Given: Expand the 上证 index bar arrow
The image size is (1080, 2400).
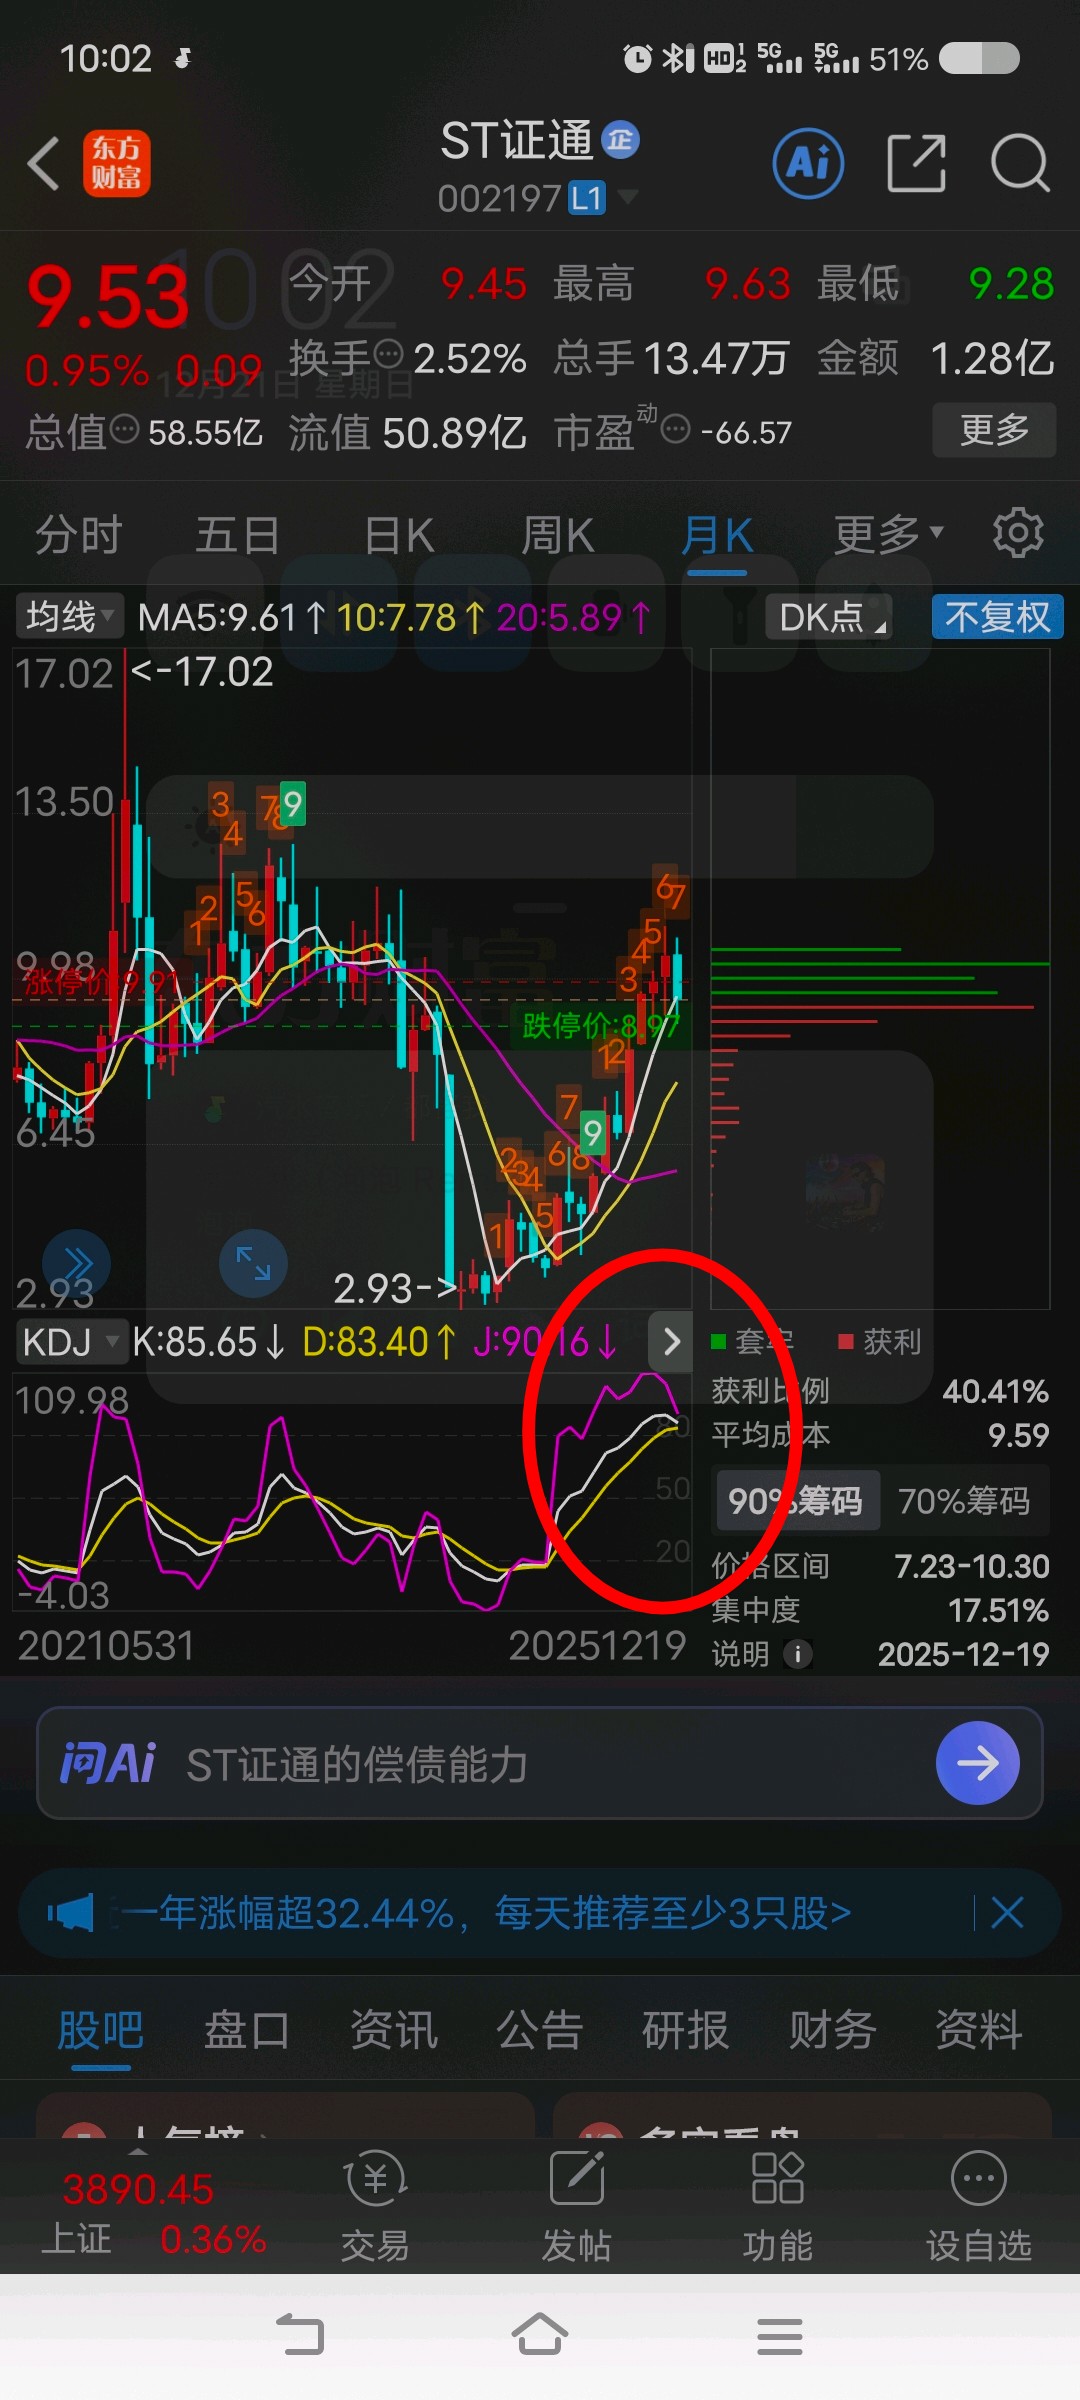Looking at the screenshot, I should [x=139, y=2150].
